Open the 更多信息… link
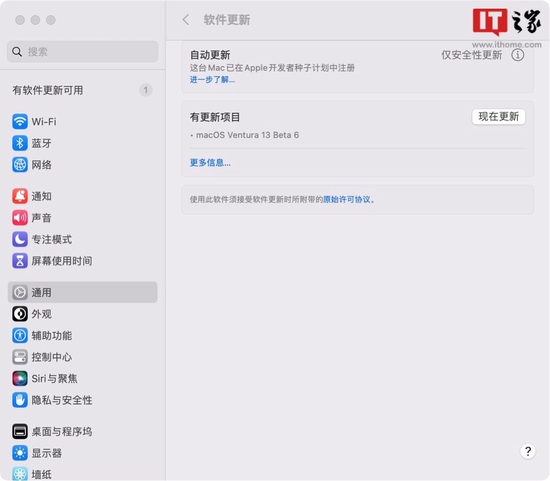550x481 pixels. (210, 162)
